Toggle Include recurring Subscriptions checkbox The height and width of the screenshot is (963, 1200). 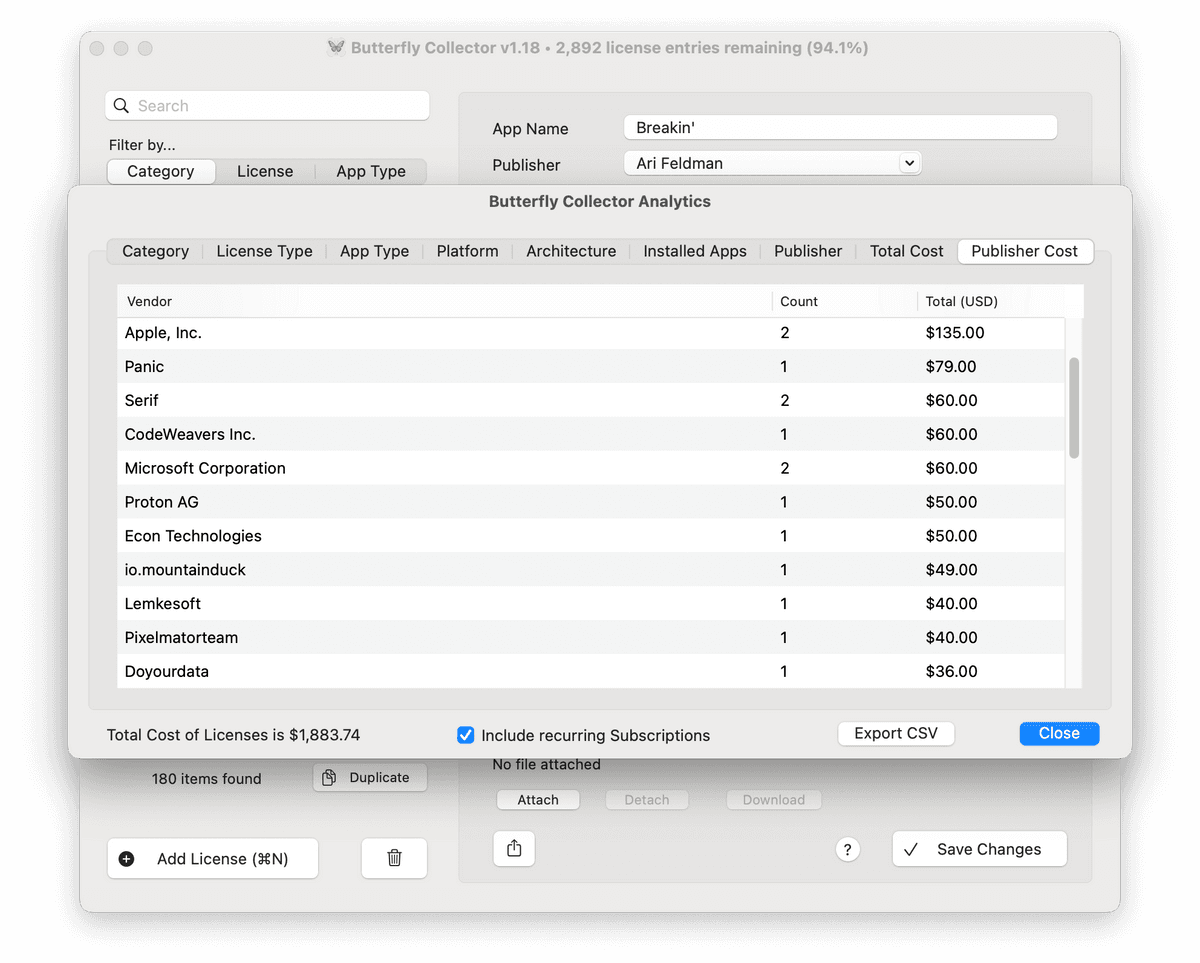pos(465,735)
